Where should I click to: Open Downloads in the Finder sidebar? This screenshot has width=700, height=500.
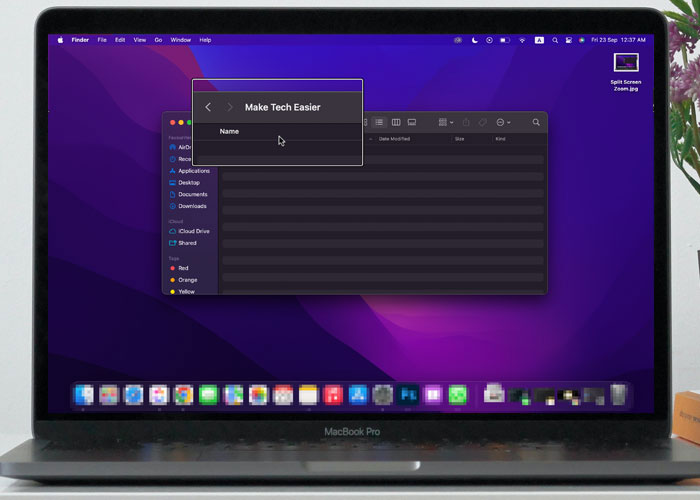tap(188, 206)
